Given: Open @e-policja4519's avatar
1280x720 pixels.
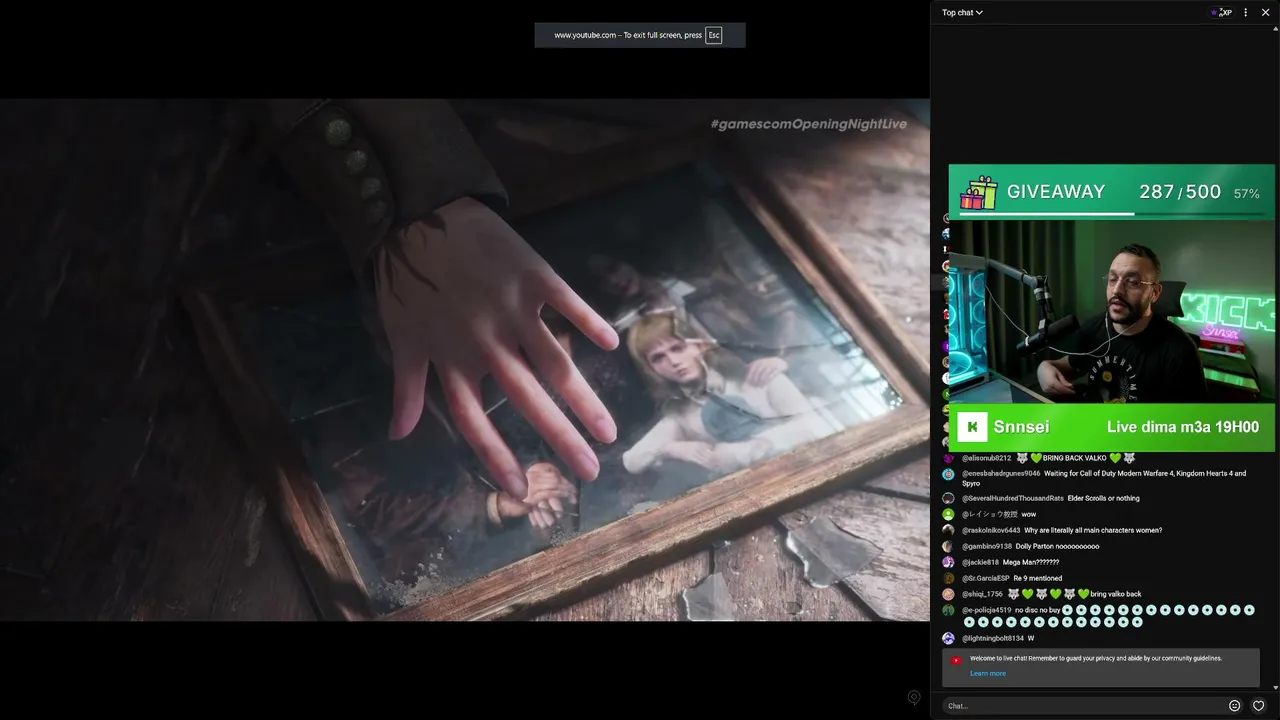Looking at the screenshot, I should point(948,610).
